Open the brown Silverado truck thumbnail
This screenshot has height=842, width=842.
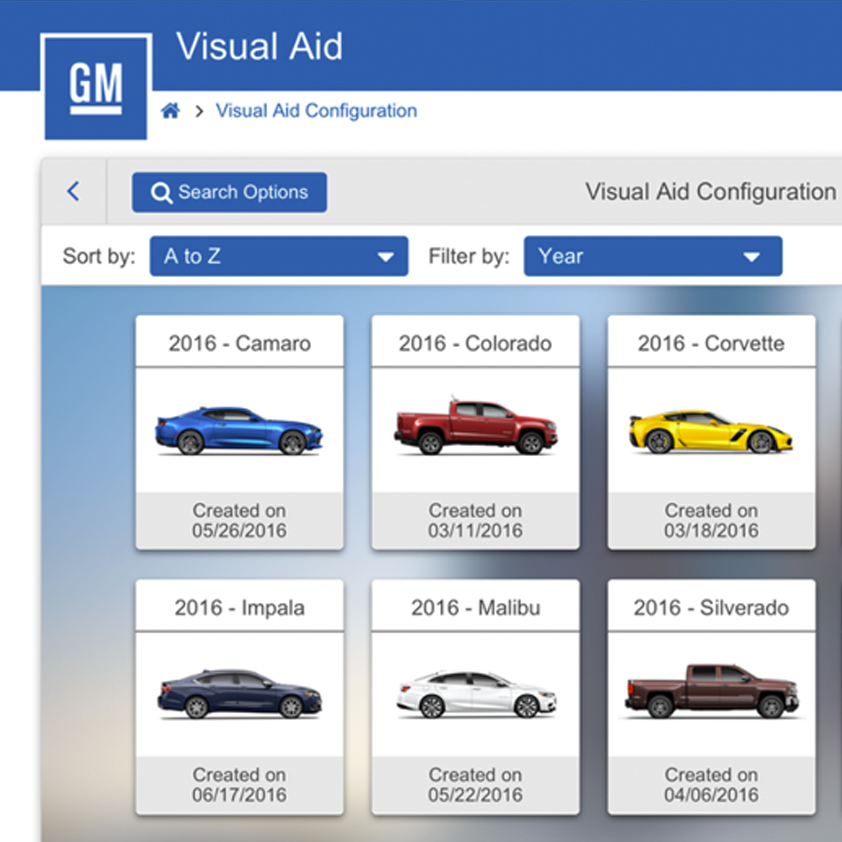pyautogui.click(x=712, y=691)
